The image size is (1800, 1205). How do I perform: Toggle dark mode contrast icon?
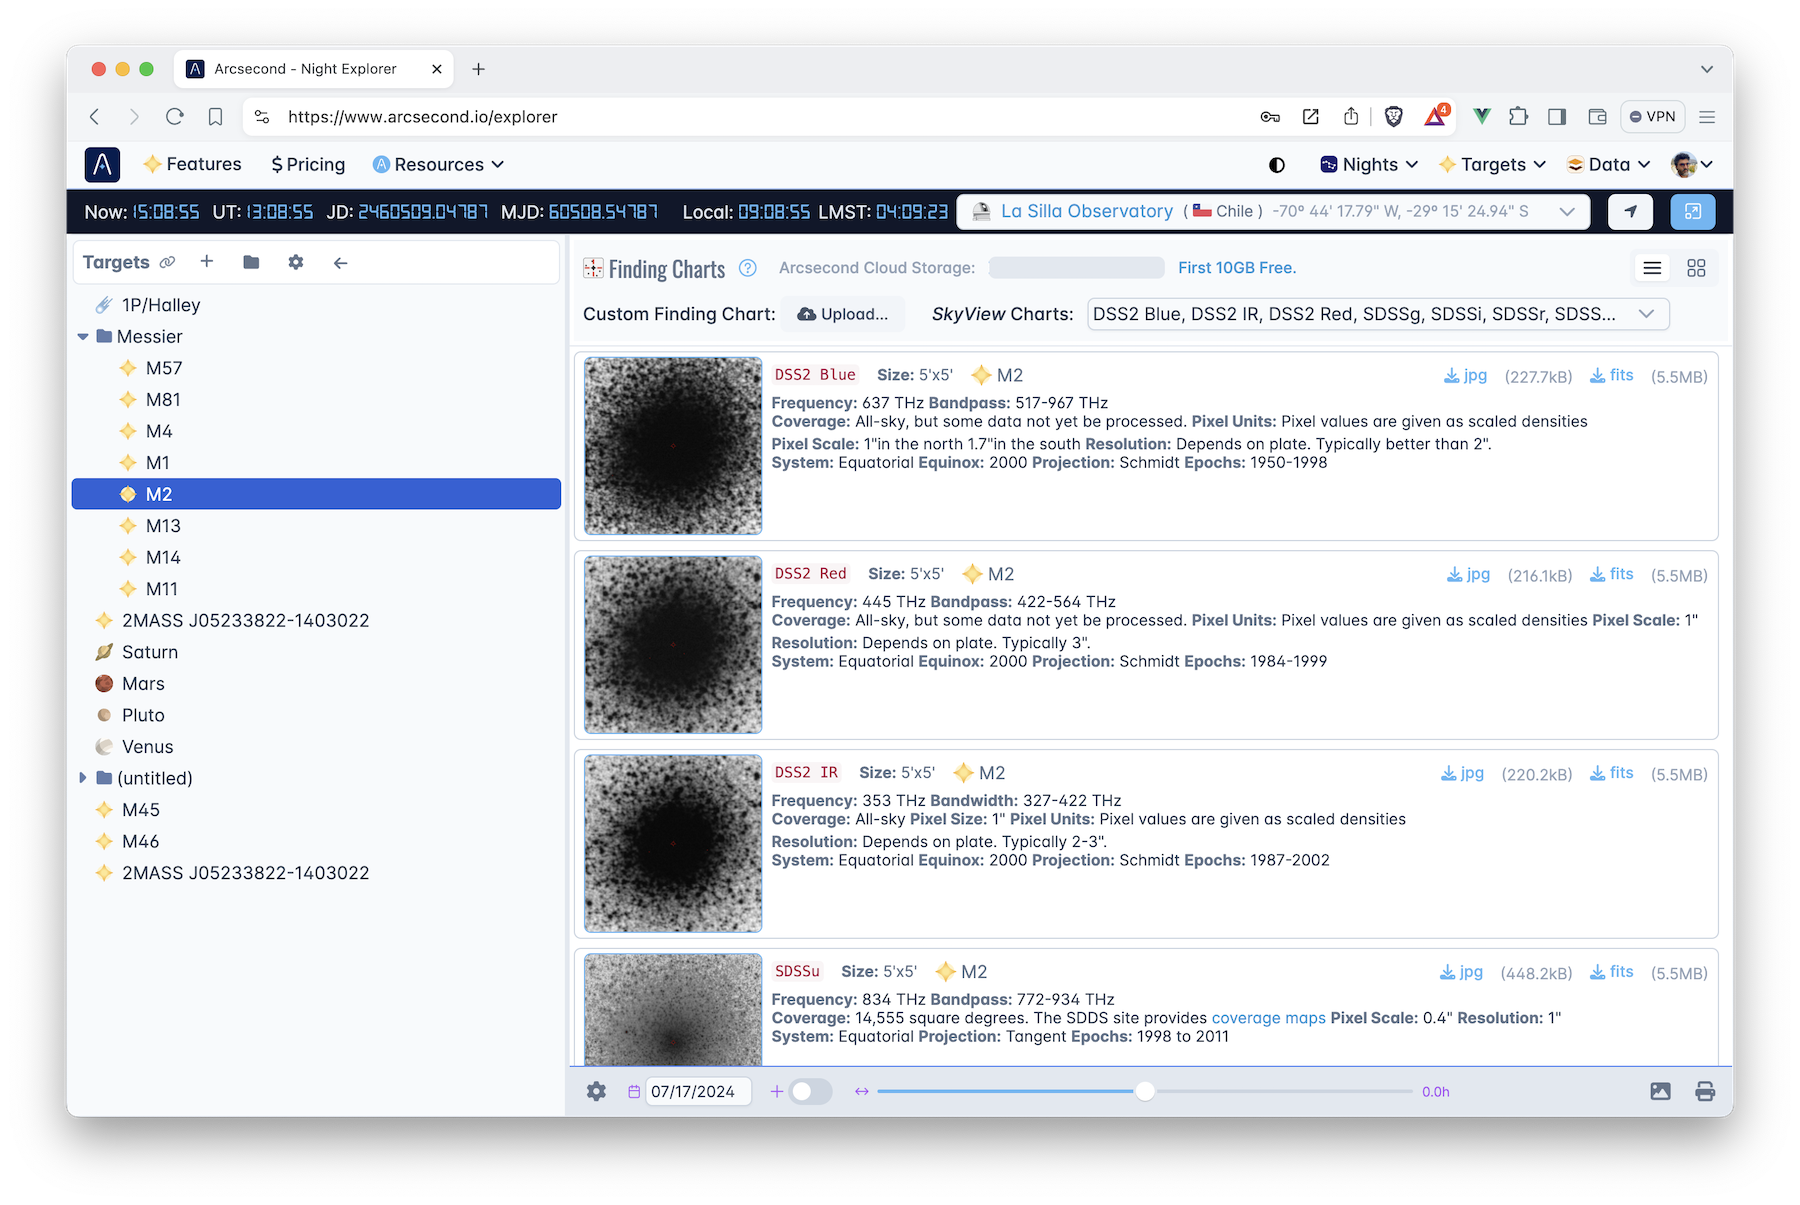point(1277,165)
